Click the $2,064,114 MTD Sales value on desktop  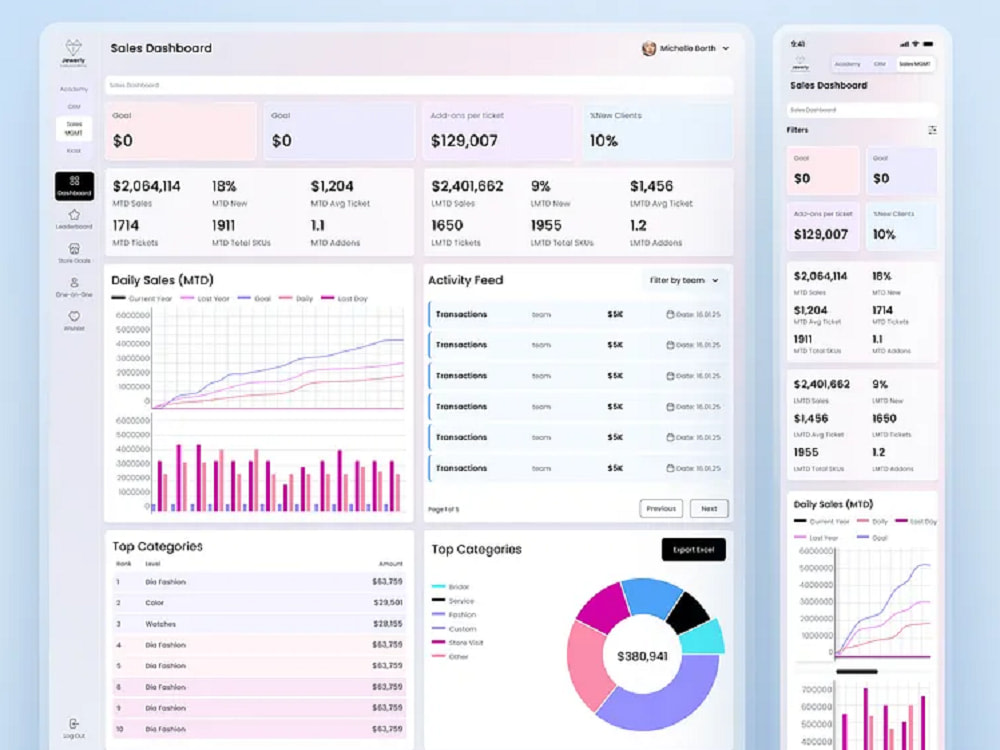147,186
